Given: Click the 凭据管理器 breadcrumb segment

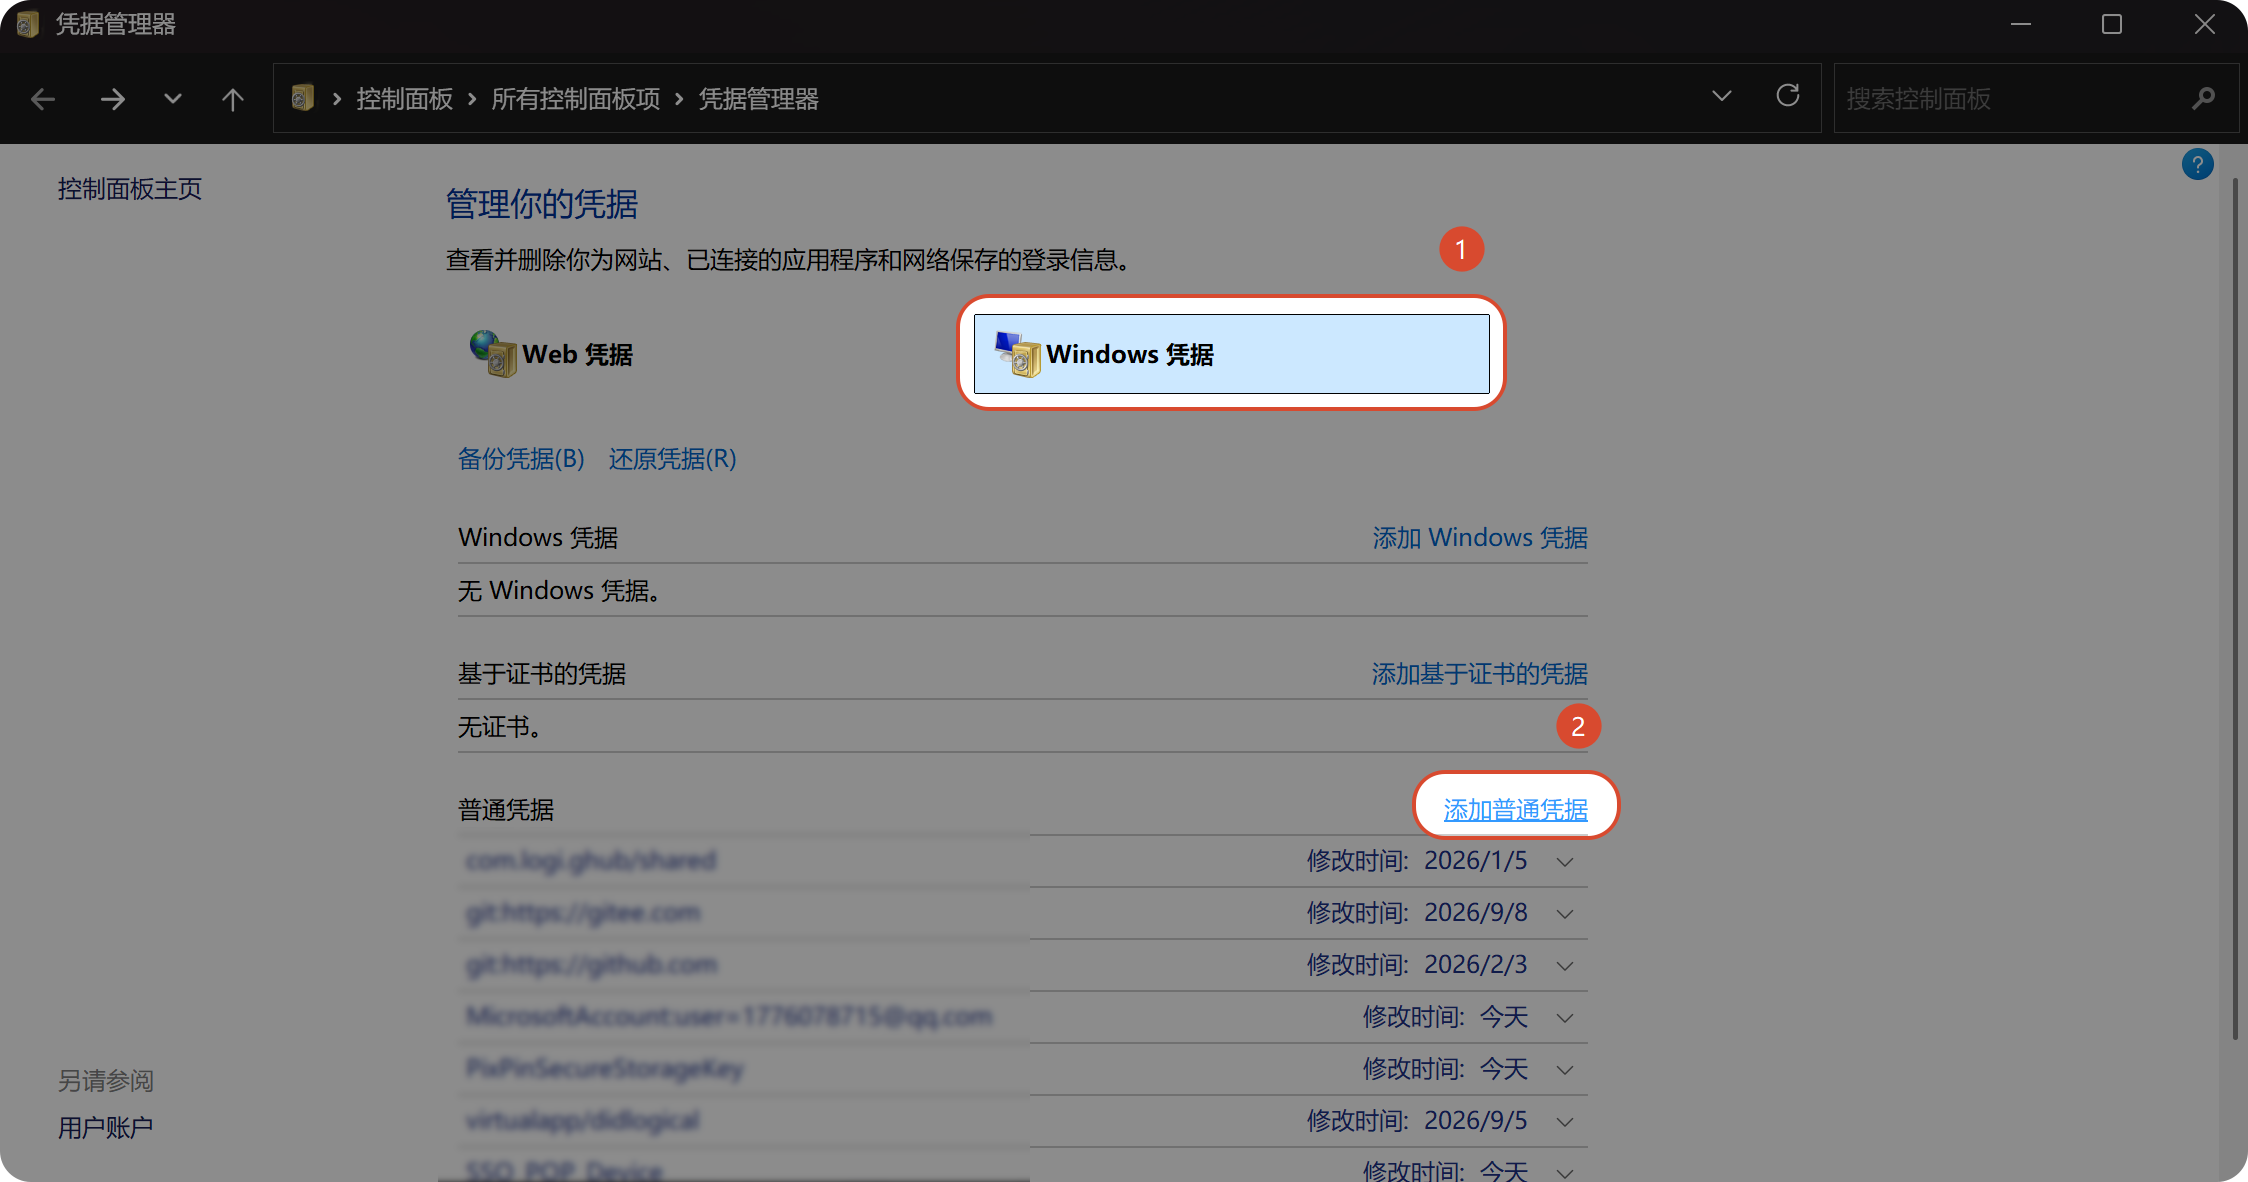Looking at the screenshot, I should tap(758, 99).
